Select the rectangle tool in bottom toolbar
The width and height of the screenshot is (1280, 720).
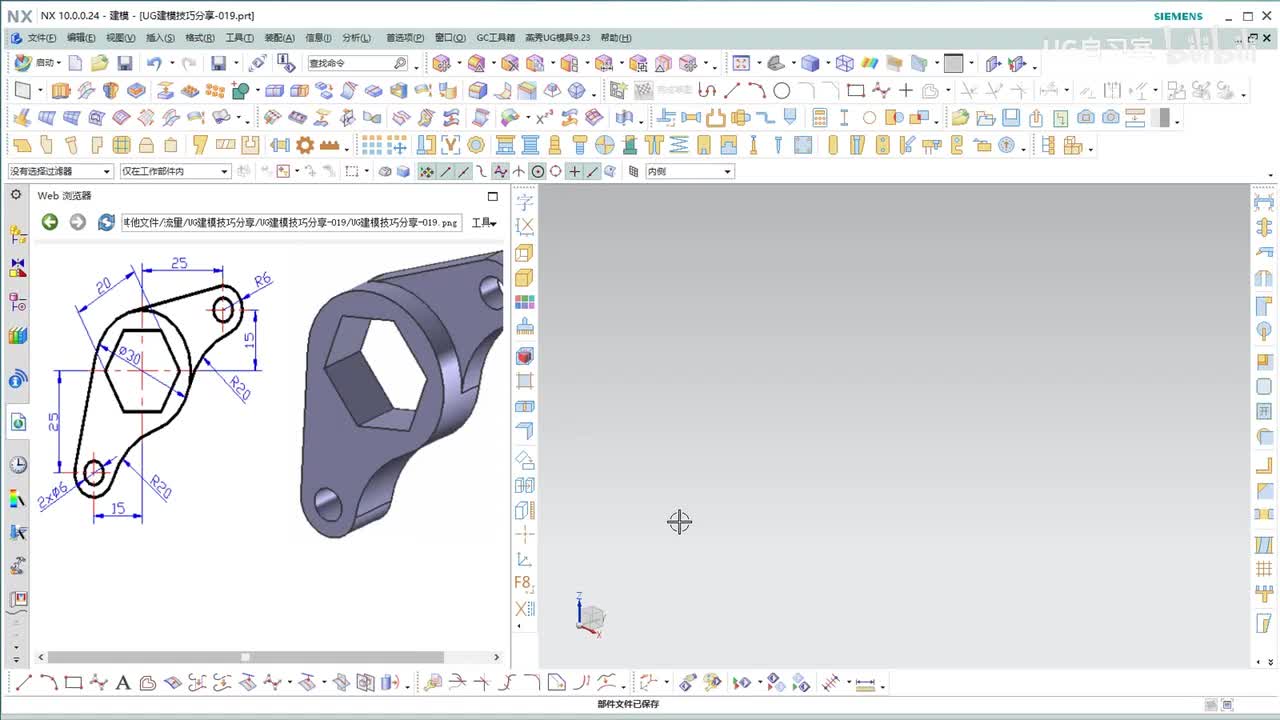pos(73,683)
